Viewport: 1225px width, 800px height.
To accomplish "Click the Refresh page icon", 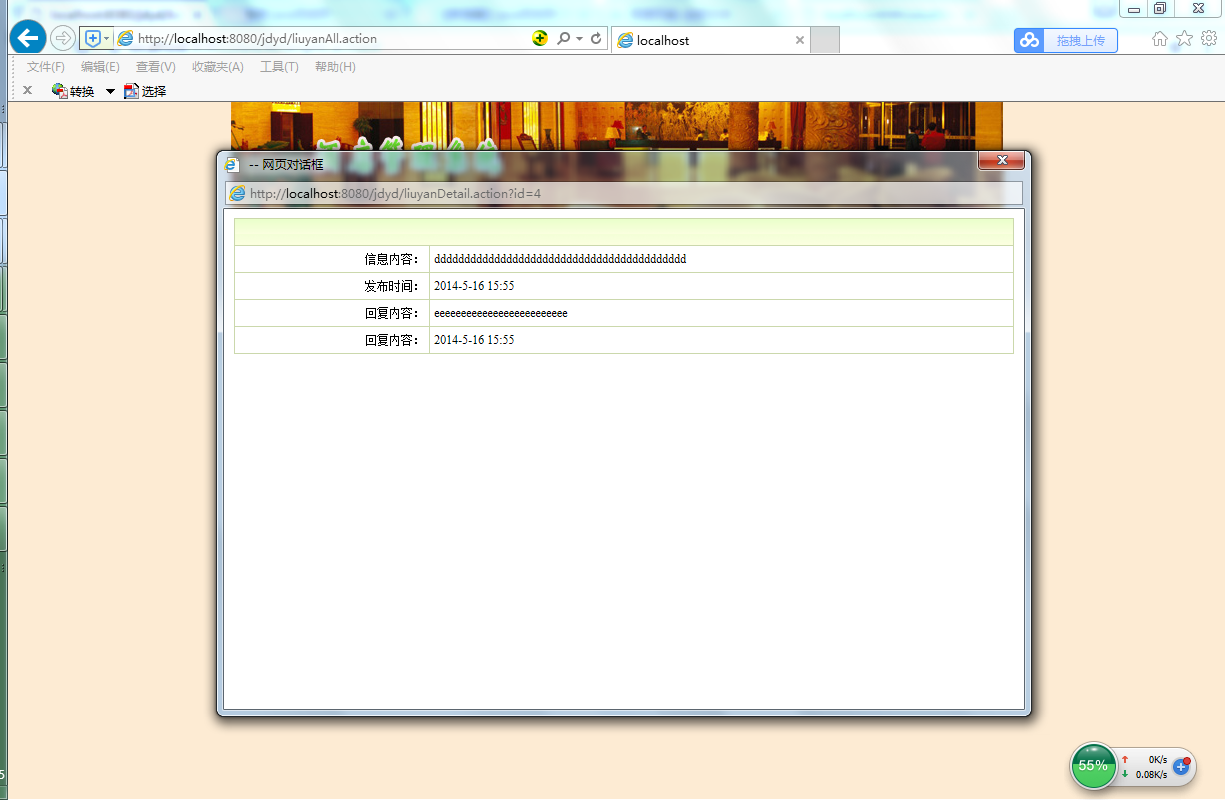I will [596, 38].
